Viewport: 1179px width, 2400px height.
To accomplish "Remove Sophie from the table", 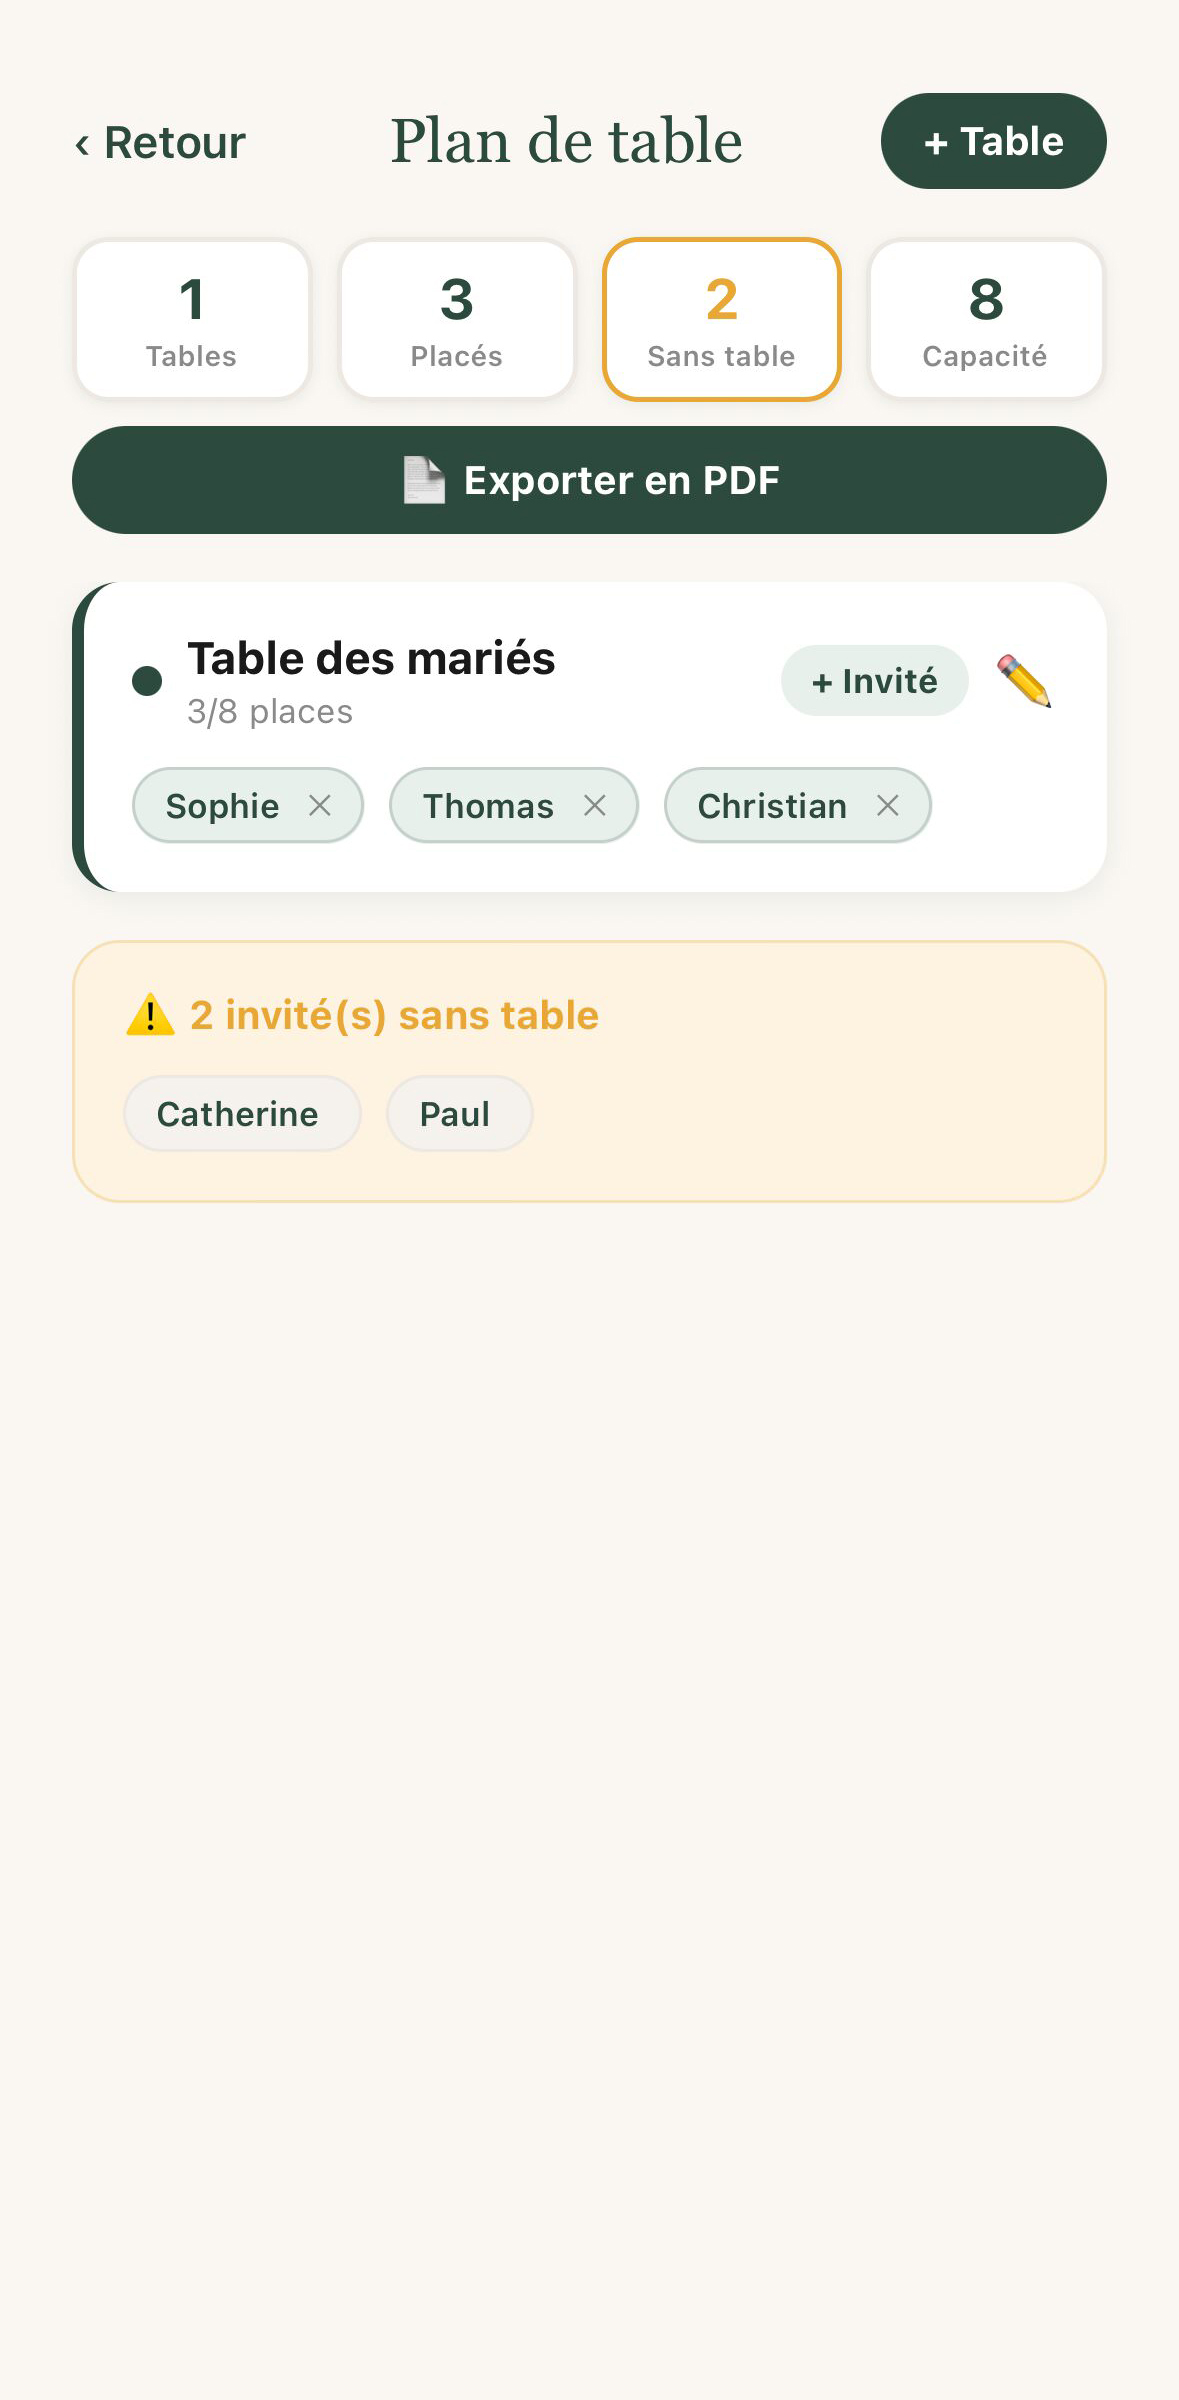I will (320, 805).
